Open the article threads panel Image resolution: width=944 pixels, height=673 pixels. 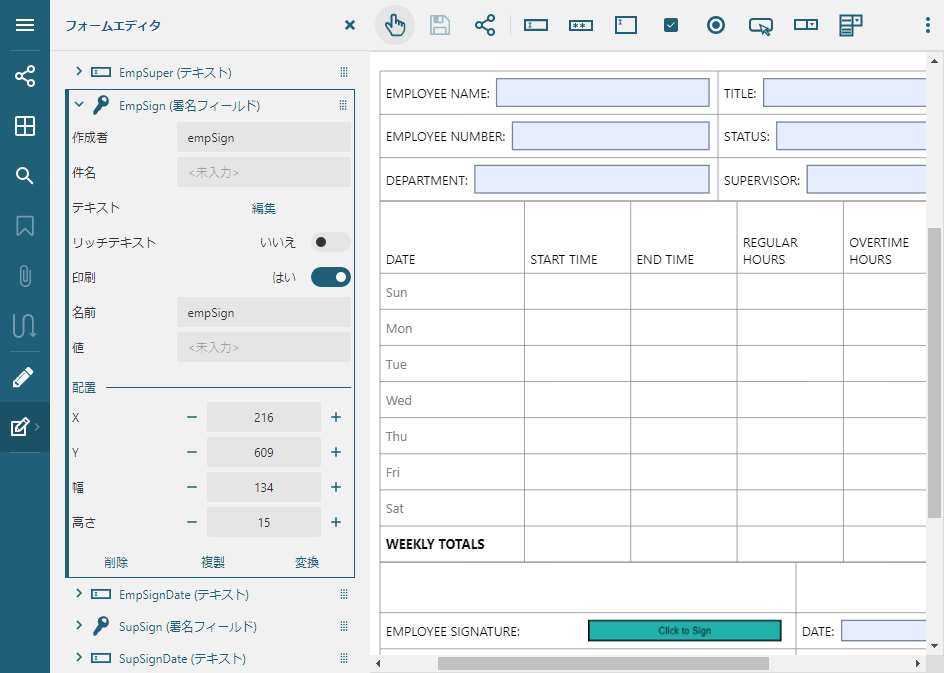coord(25,326)
